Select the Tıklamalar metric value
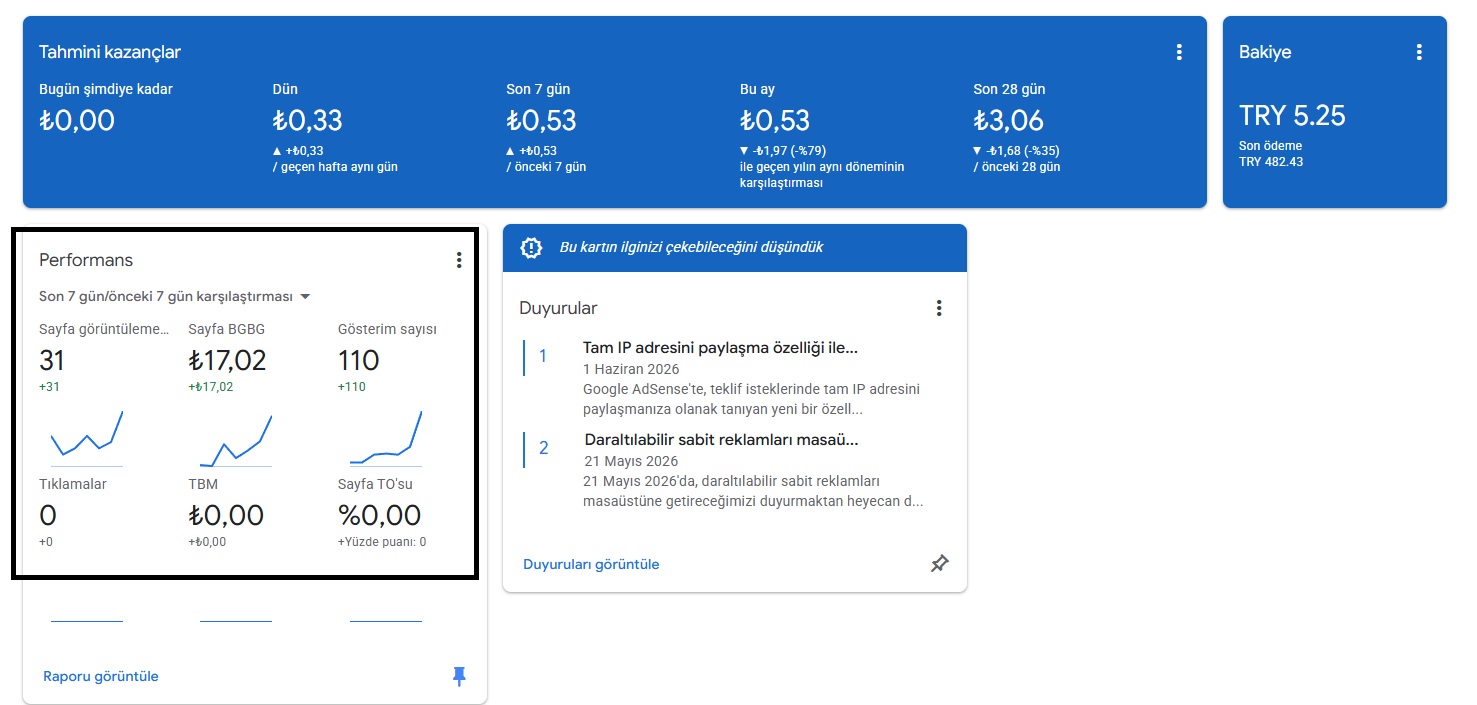The height and width of the screenshot is (705, 1477). pyautogui.click(x=48, y=516)
